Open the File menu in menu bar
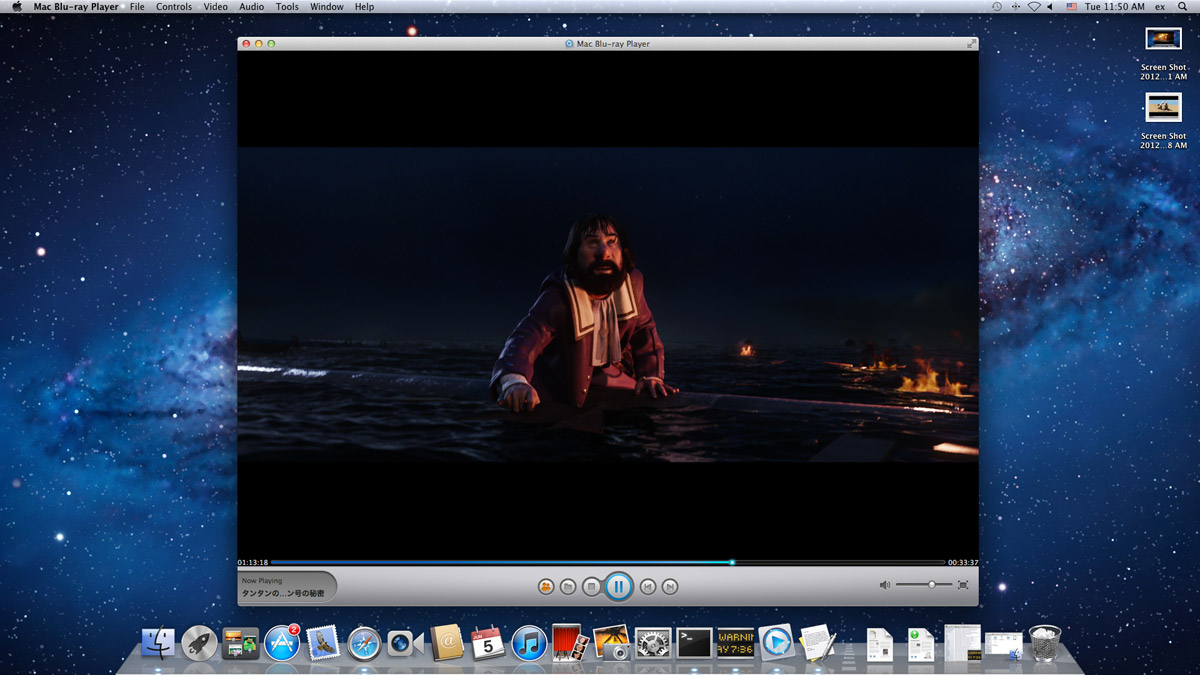The width and height of the screenshot is (1200, 675). (137, 7)
